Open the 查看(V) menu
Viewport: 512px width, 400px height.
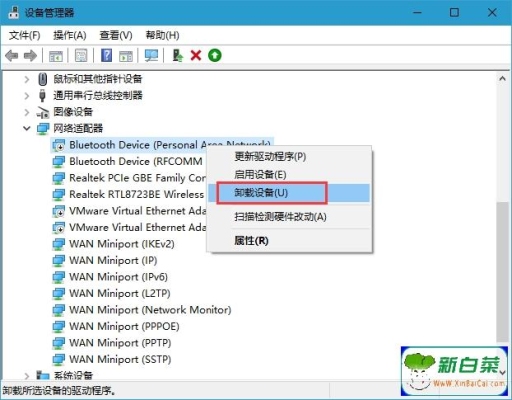pos(116,35)
